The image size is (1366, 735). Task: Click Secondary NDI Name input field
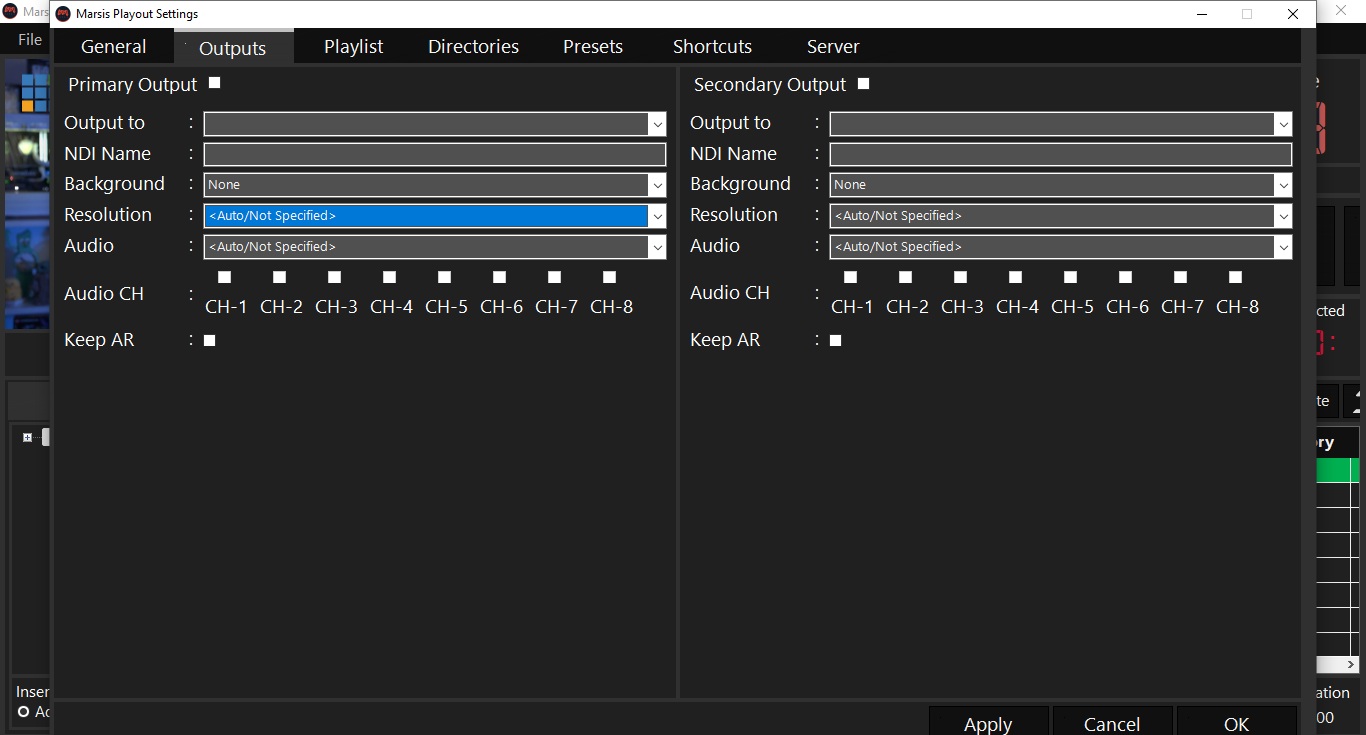point(1061,154)
